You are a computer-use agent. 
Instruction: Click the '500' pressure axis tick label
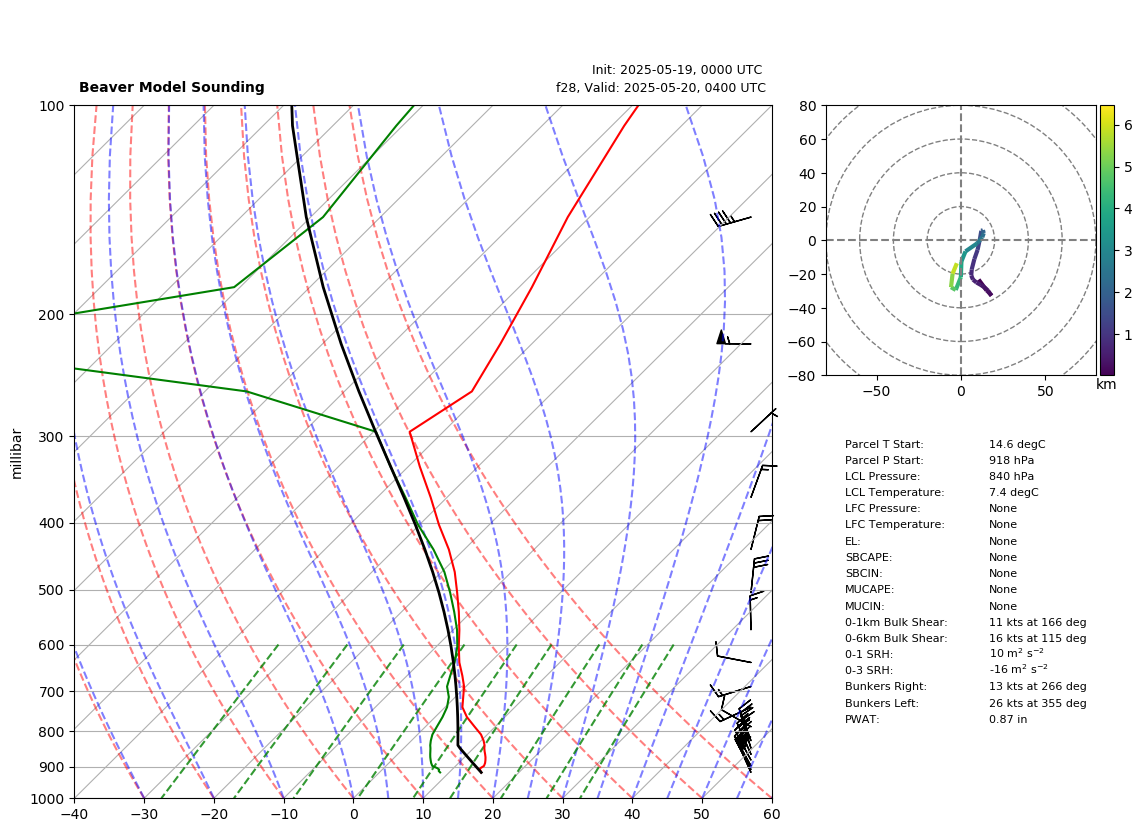pos(56,590)
